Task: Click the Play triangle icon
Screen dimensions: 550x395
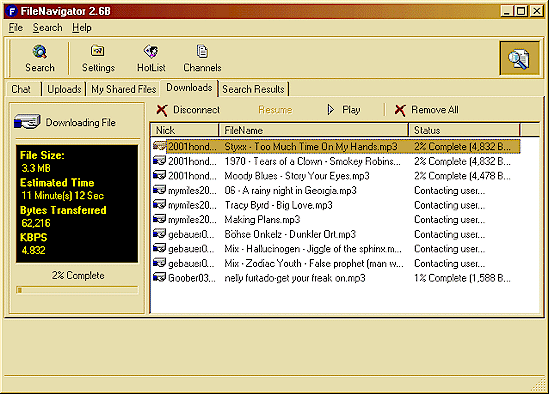Action: [x=330, y=110]
